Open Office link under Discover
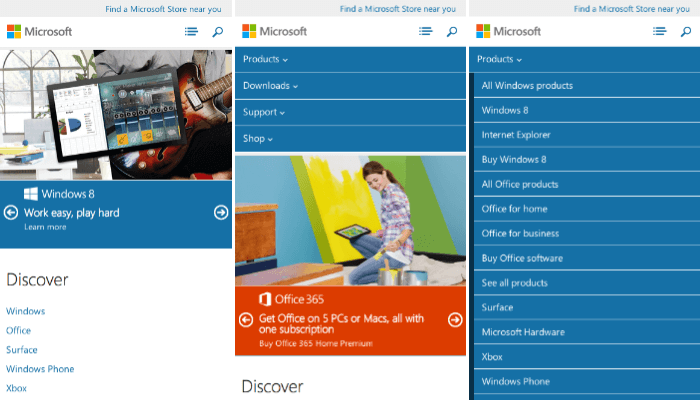700x400 pixels. click(x=18, y=330)
